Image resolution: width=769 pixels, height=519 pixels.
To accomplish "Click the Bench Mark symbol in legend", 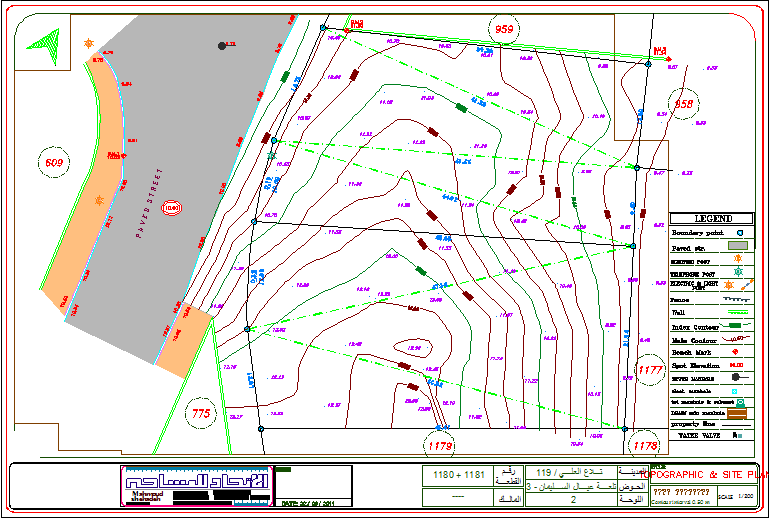I will (x=739, y=352).
